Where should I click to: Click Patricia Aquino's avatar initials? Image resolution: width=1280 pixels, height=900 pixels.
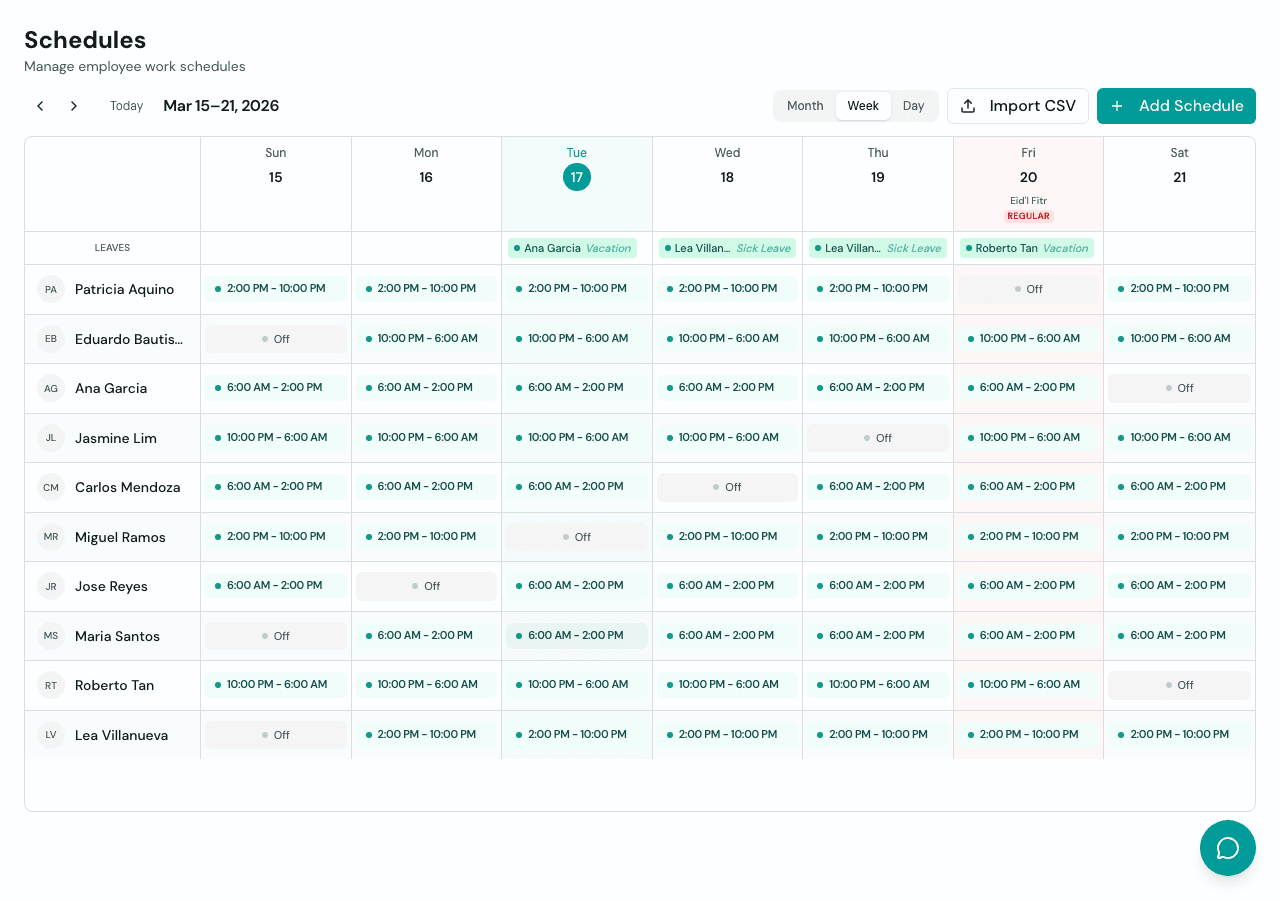[50, 289]
